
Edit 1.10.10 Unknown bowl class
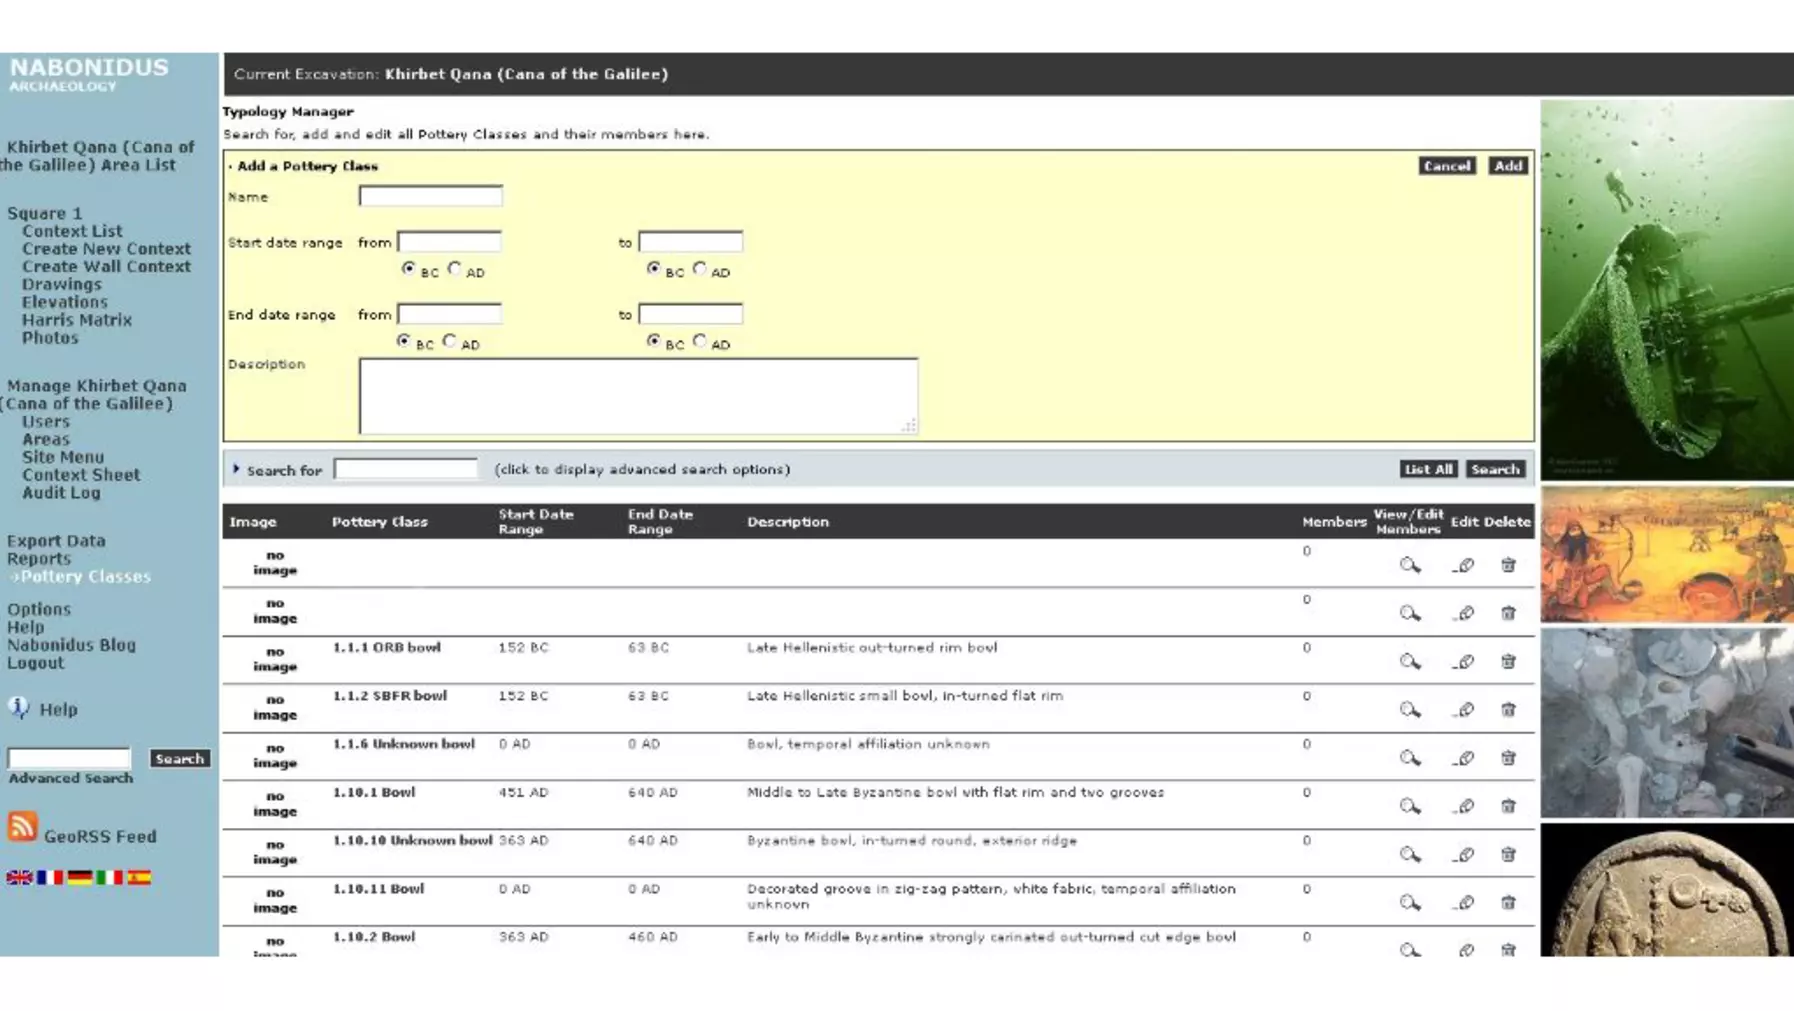pos(1464,855)
